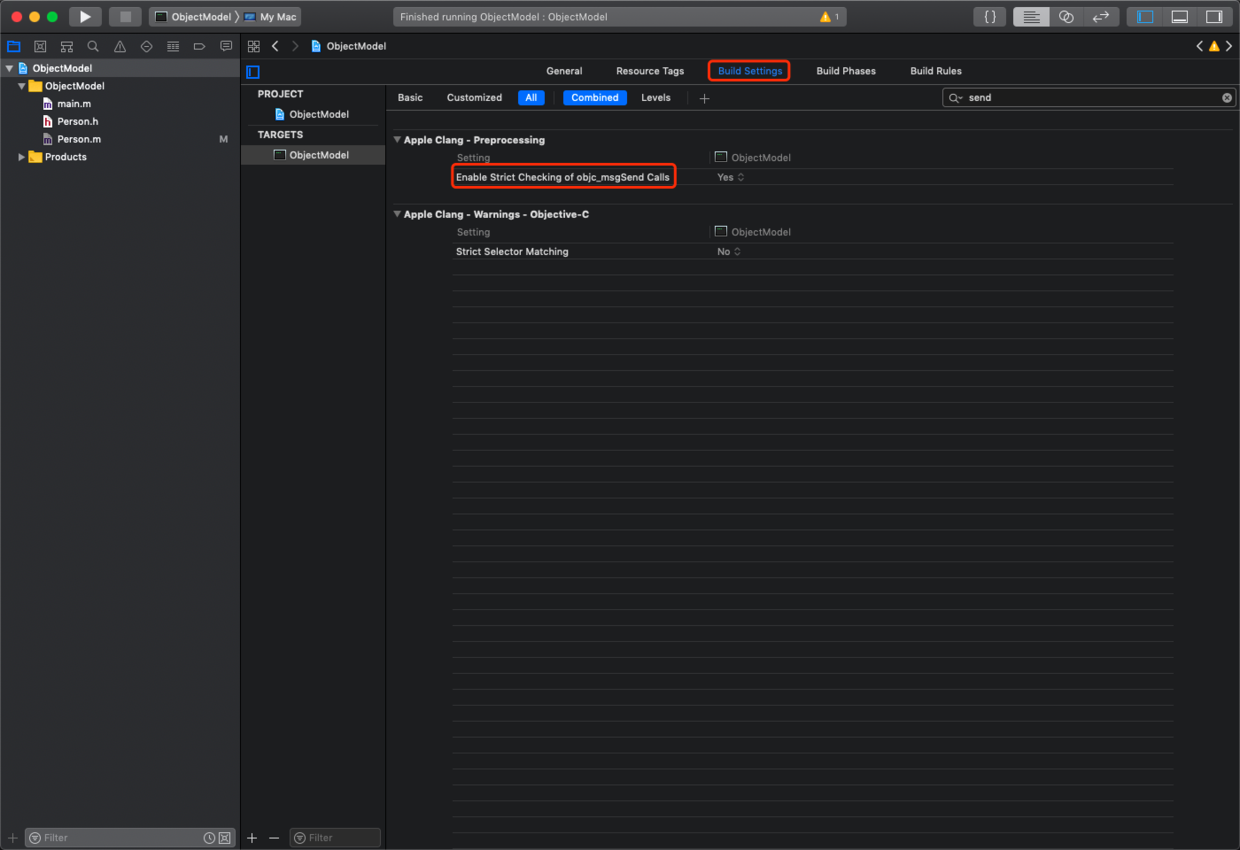Choose the My Mac run destination
This screenshot has width=1240, height=850.
pyautogui.click(x=270, y=17)
